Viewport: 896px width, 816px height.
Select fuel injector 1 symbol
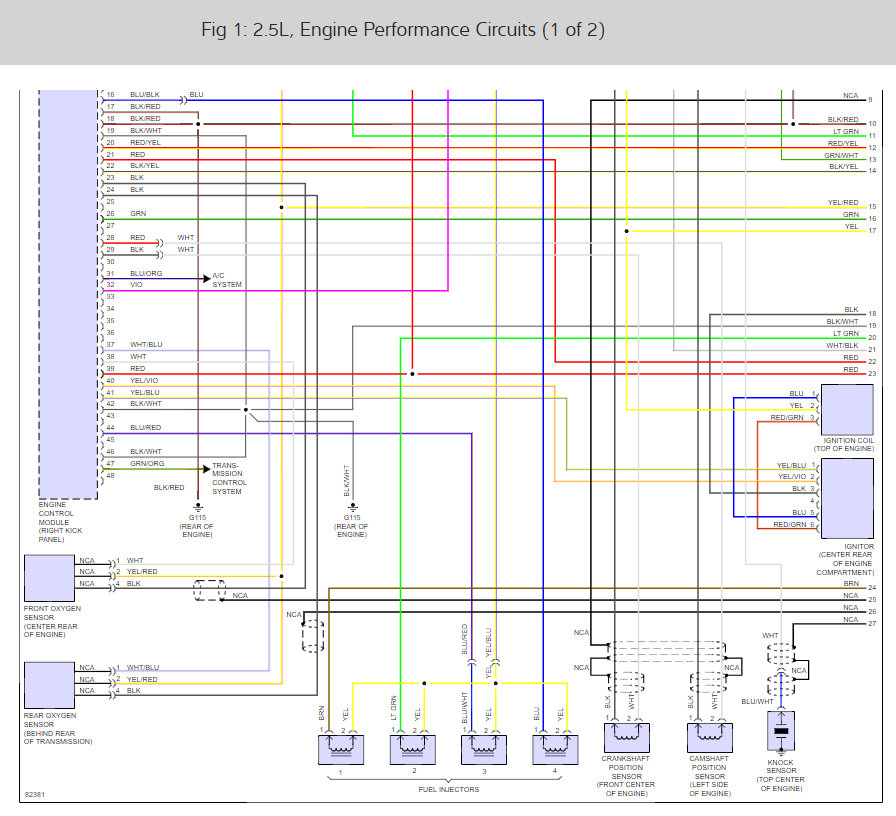click(341, 749)
